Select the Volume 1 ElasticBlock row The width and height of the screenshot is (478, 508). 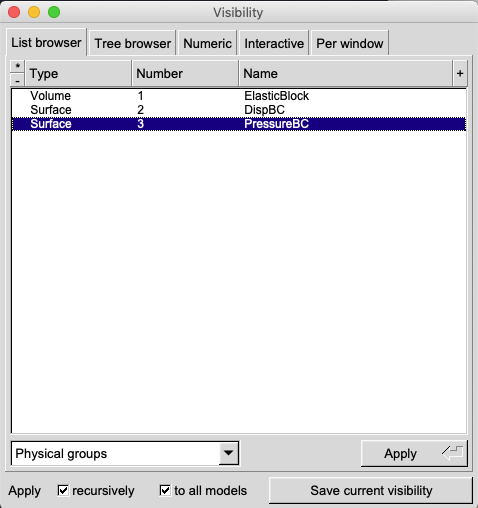coord(239,96)
